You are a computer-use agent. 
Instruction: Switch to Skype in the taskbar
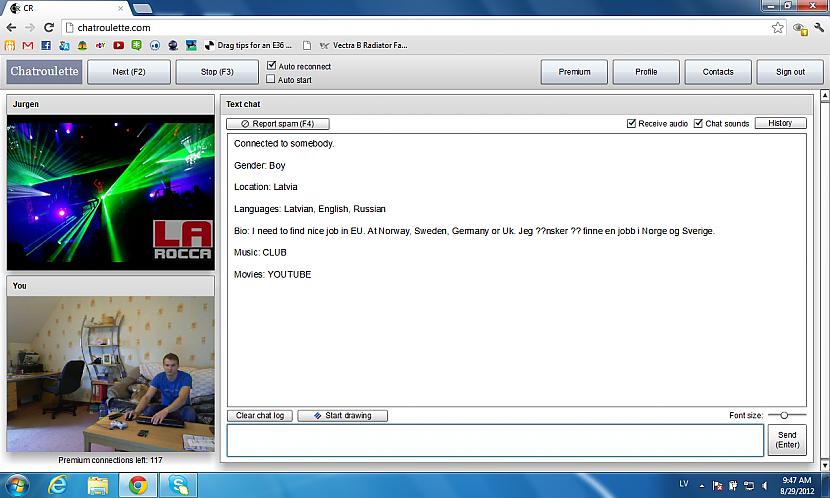click(178, 485)
